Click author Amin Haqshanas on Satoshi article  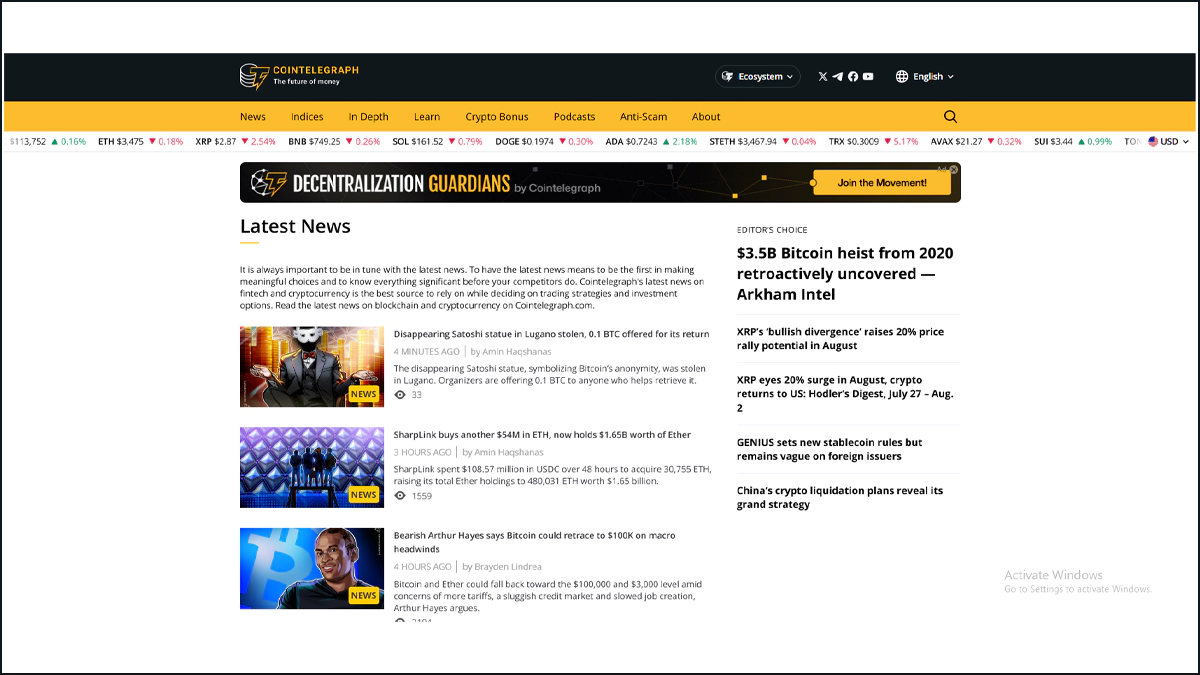click(x=517, y=352)
